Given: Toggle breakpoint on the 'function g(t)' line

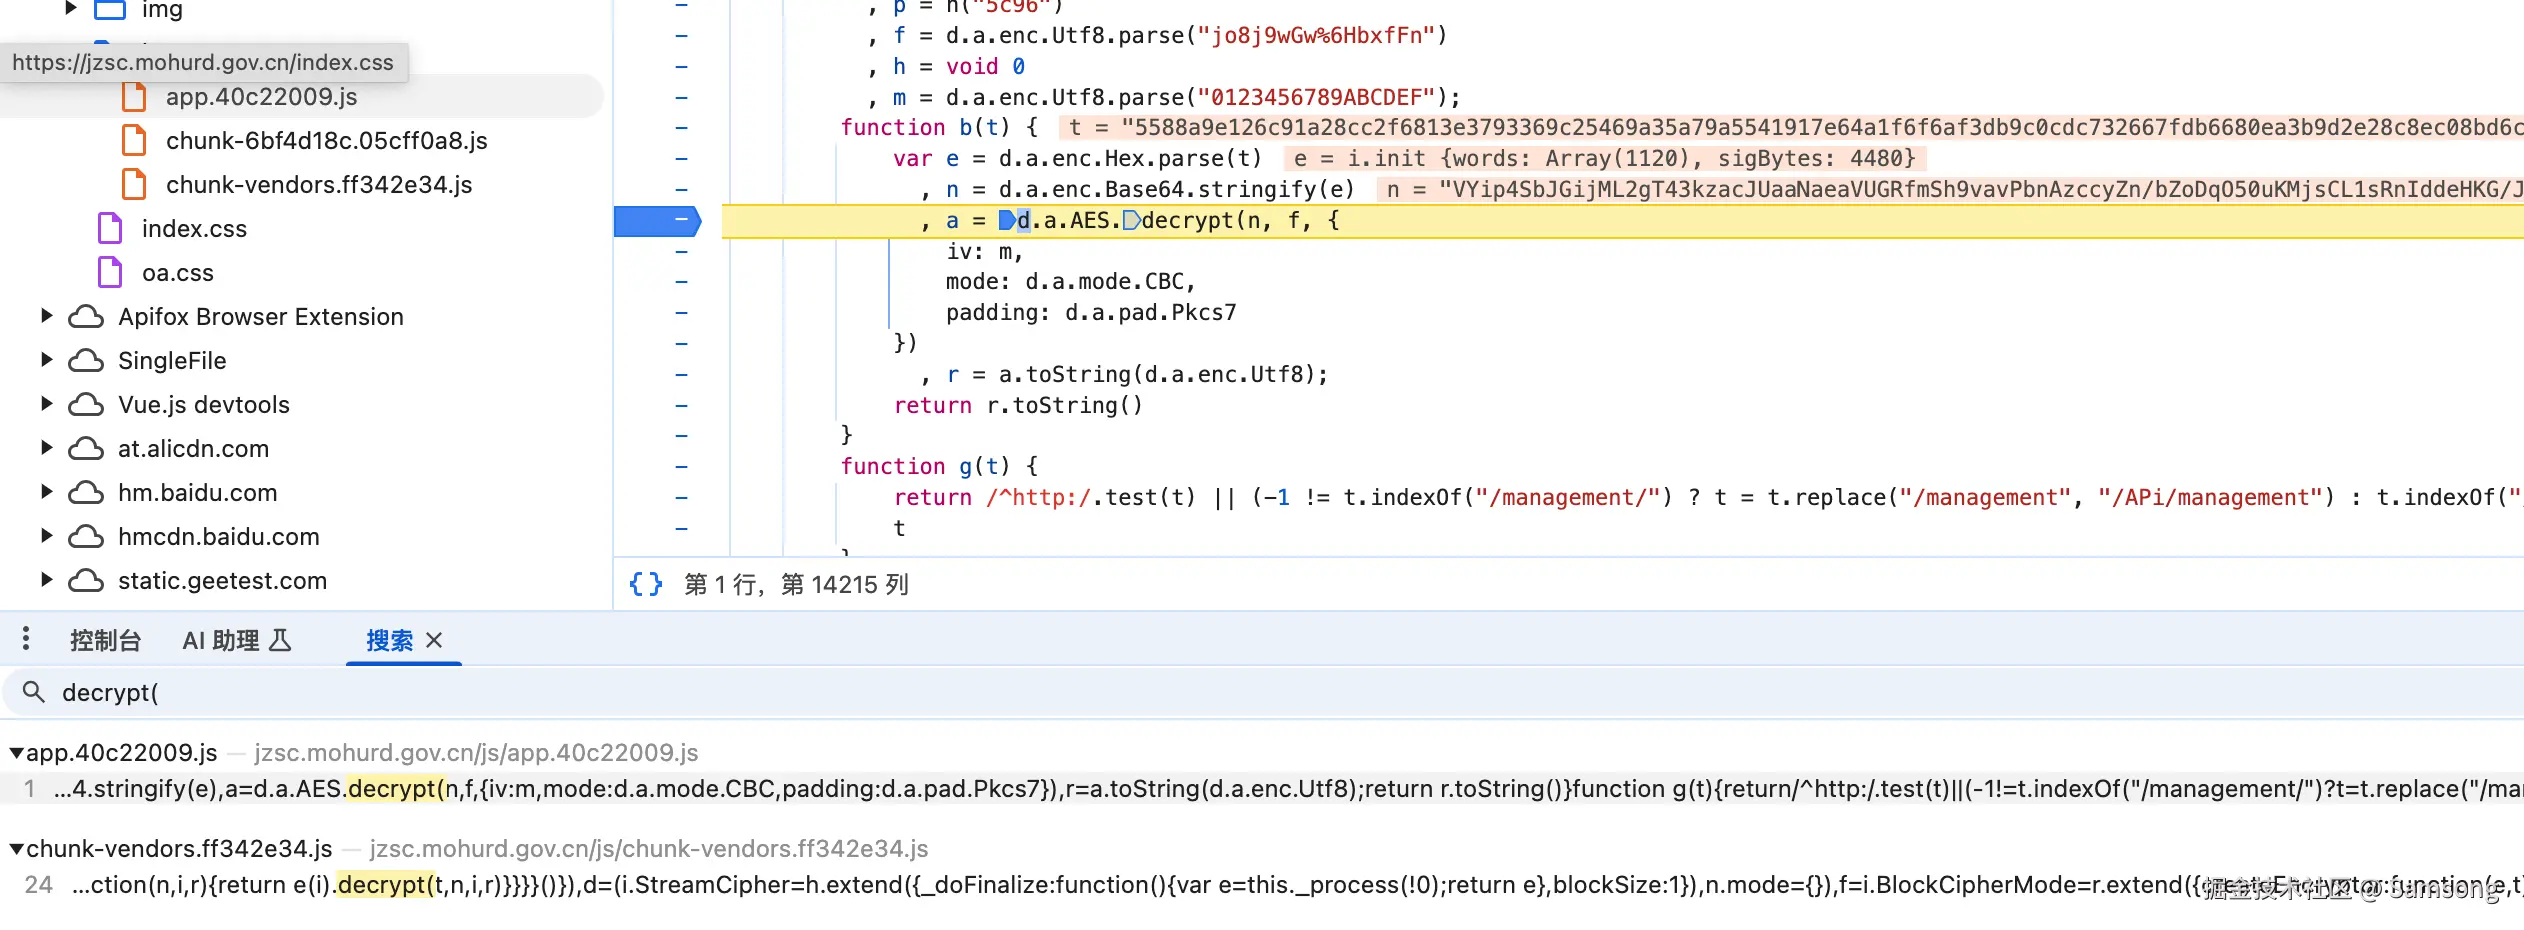Looking at the screenshot, I should click(x=681, y=467).
